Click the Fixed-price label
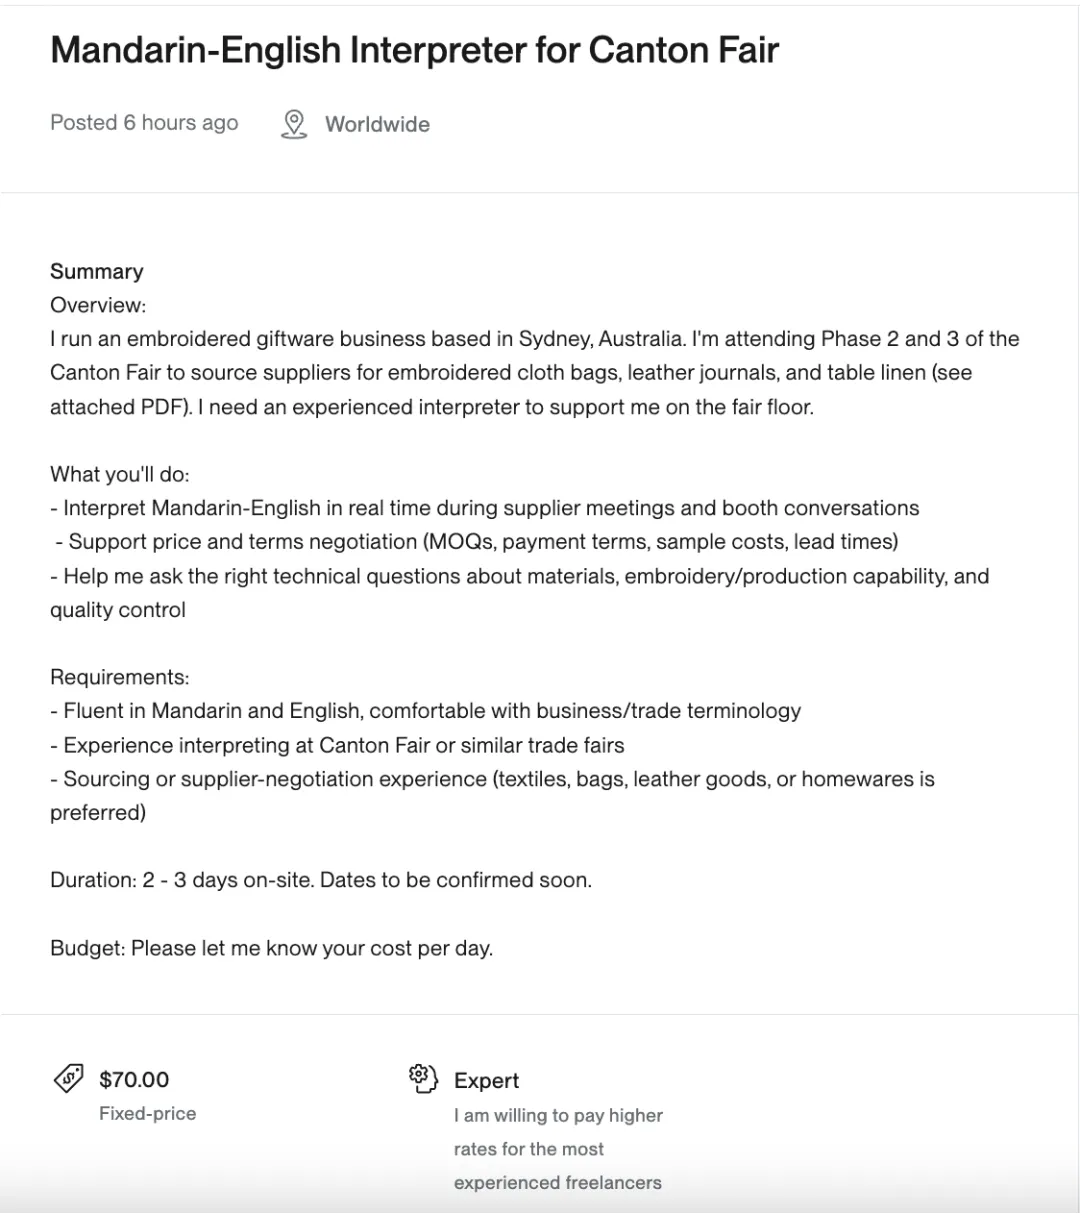Image resolution: width=1080 pixels, height=1213 pixels. pyautogui.click(x=147, y=1113)
